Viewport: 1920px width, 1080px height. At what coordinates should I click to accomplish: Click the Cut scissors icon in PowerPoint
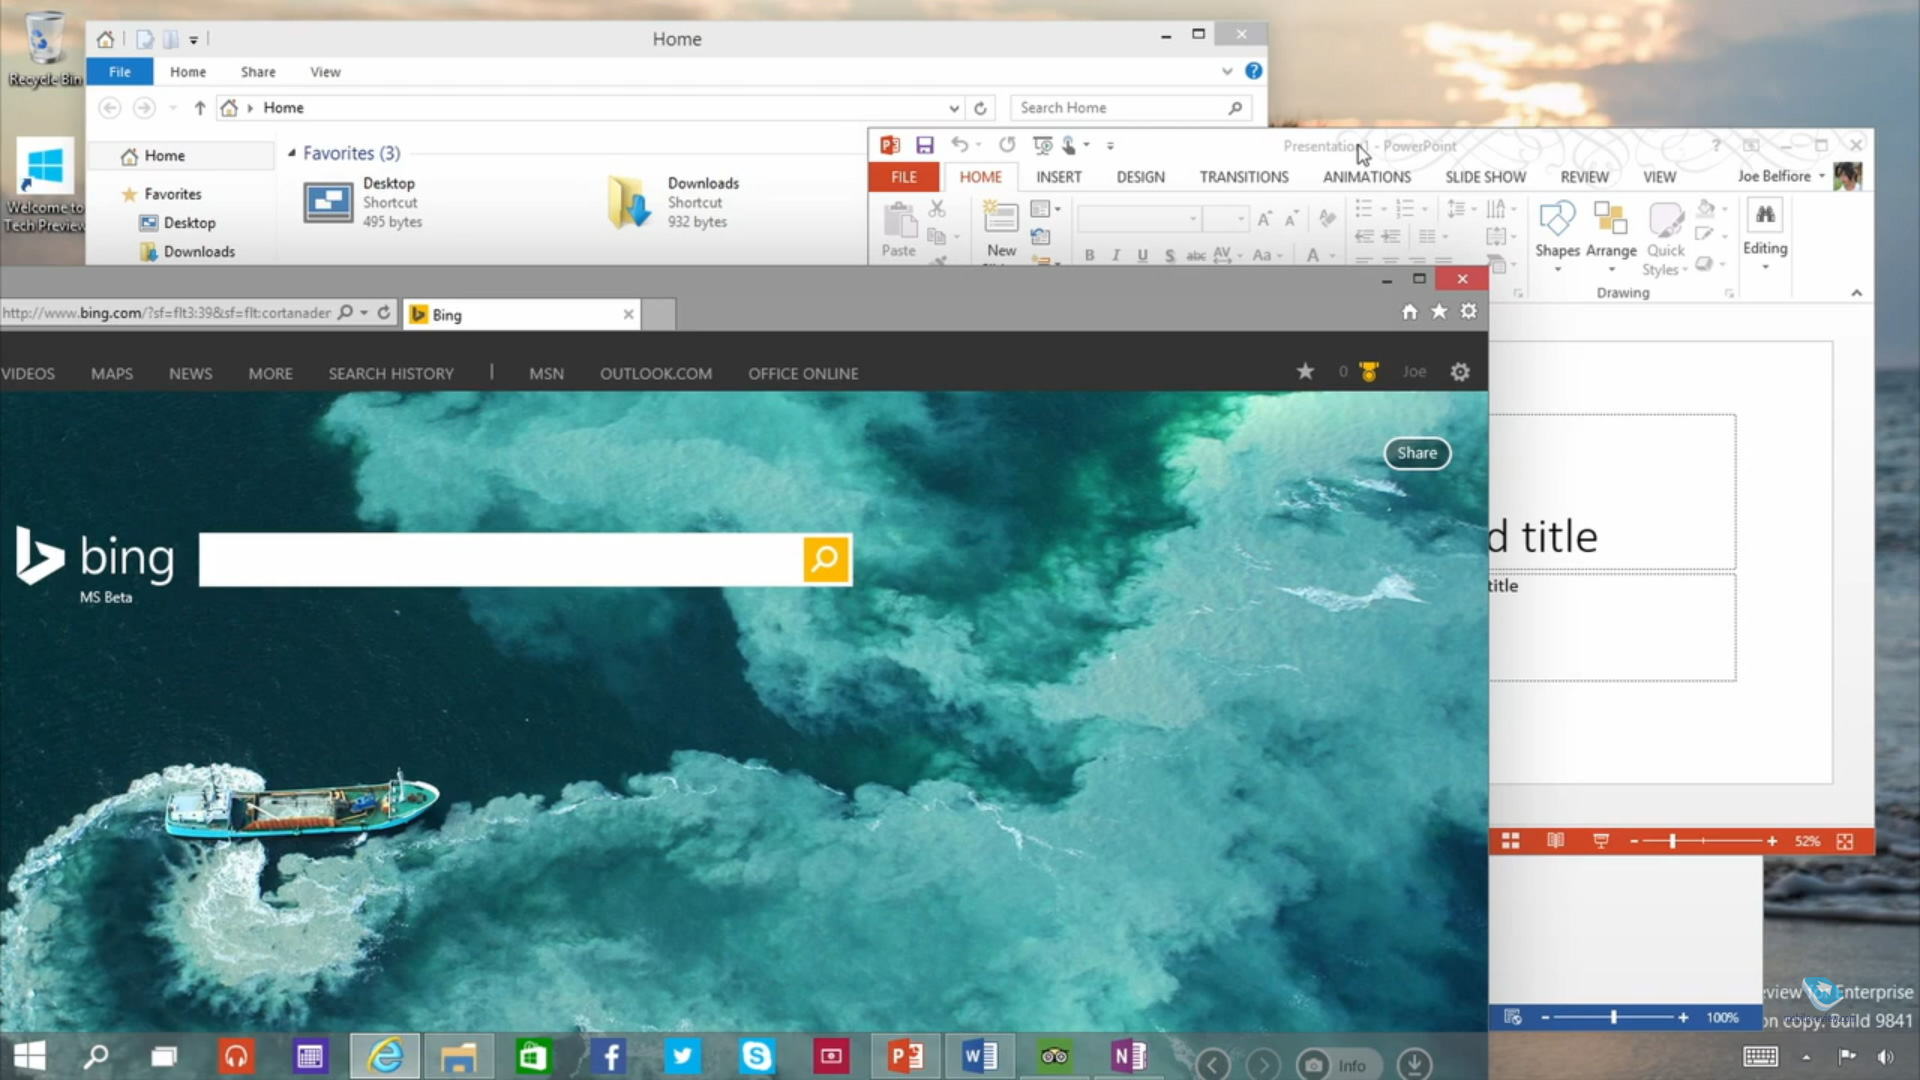[937, 209]
